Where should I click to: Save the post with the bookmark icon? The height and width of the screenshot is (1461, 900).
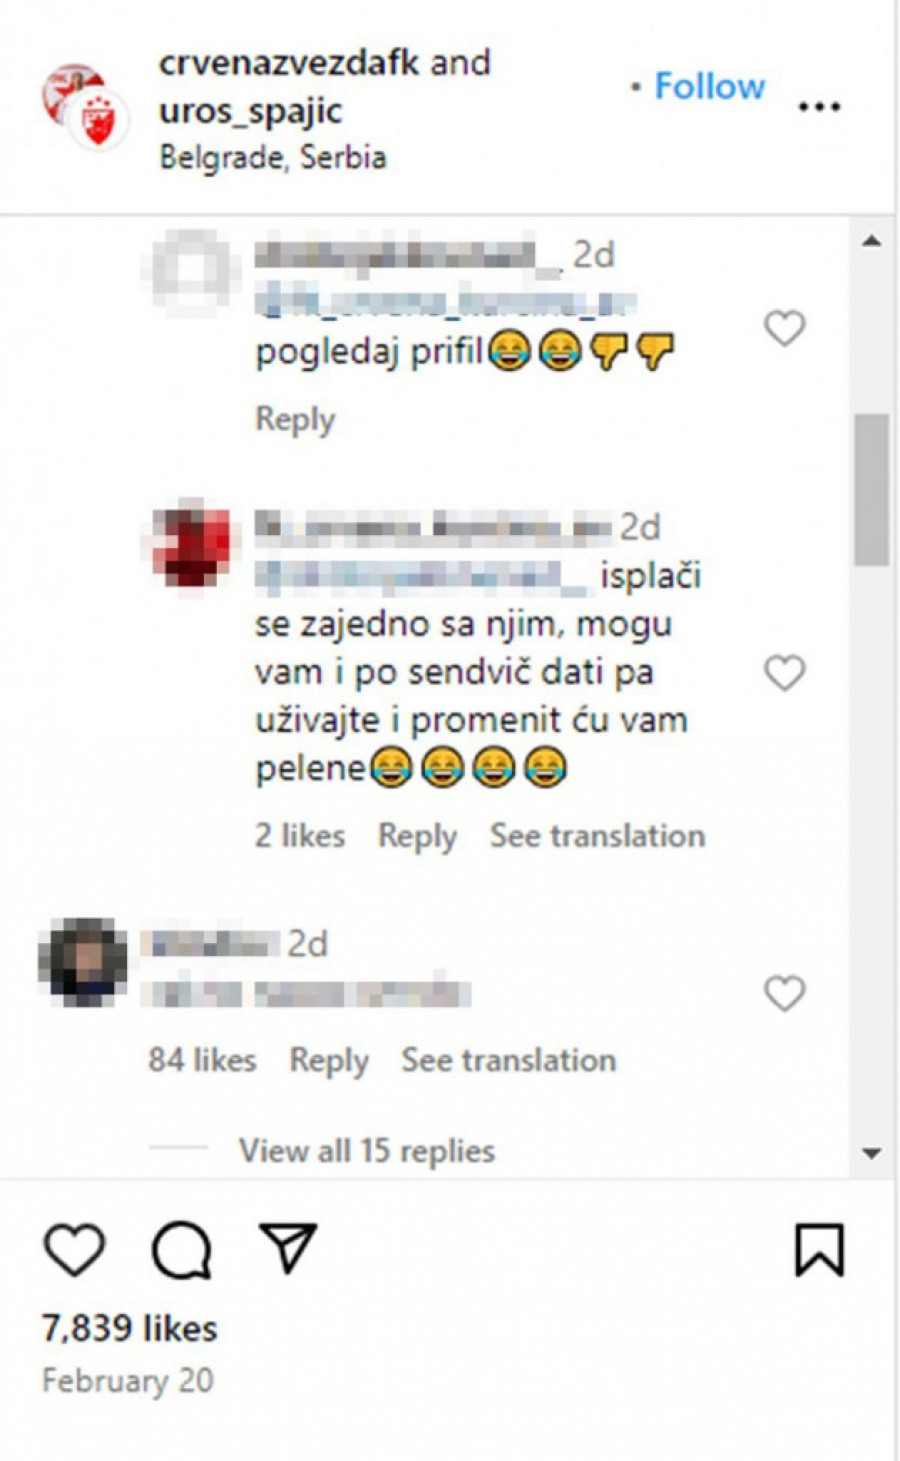[819, 1250]
